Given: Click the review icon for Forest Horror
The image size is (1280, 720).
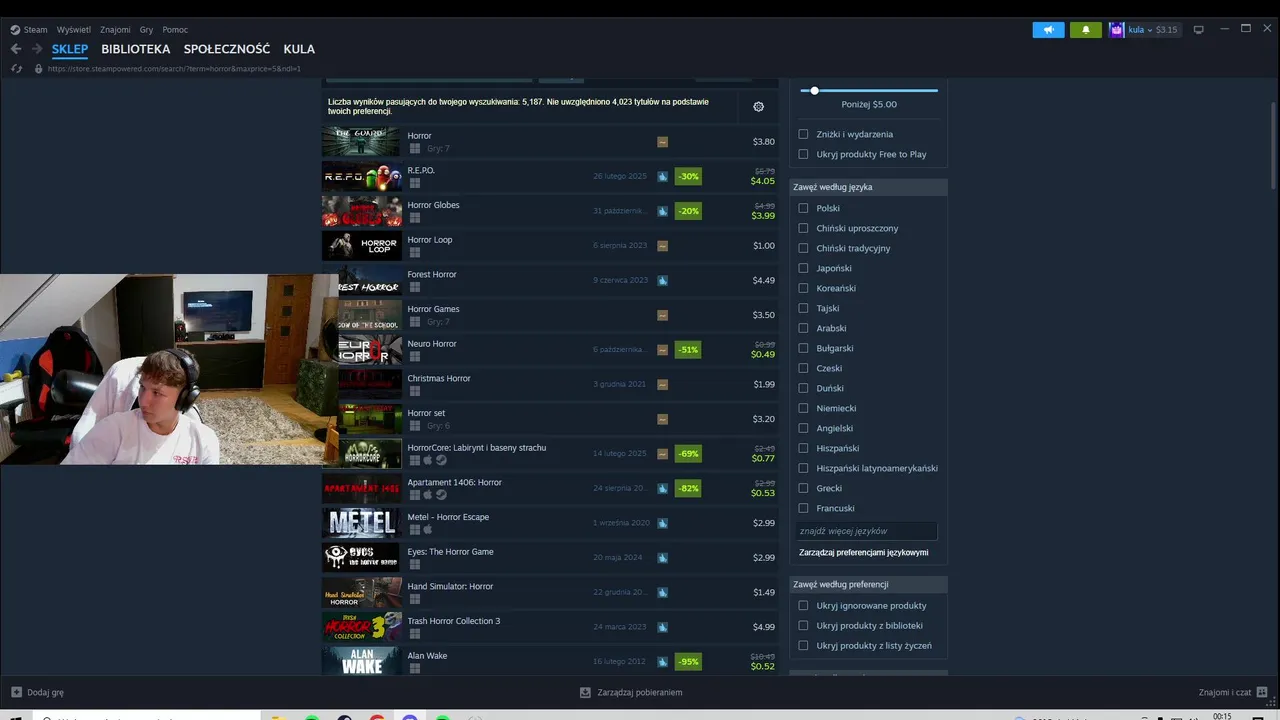Looking at the screenshot, I should pos(662,280).
